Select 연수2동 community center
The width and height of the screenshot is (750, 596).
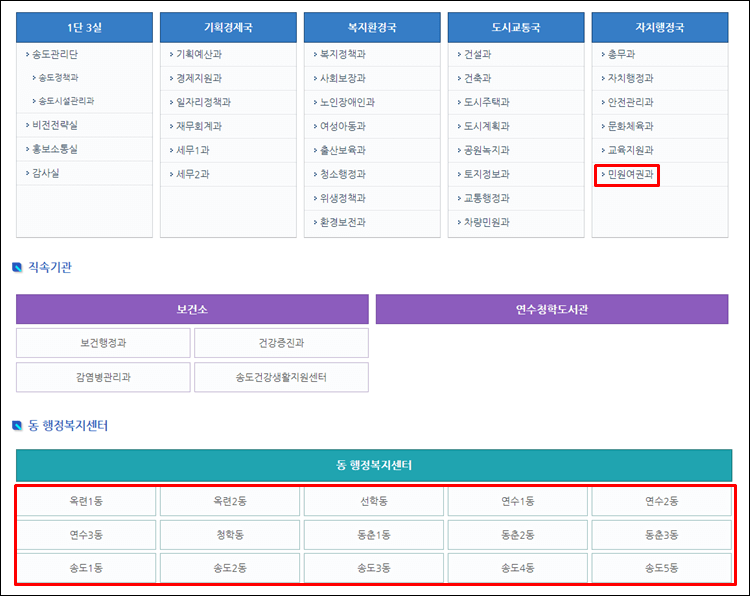click(662, 501)
